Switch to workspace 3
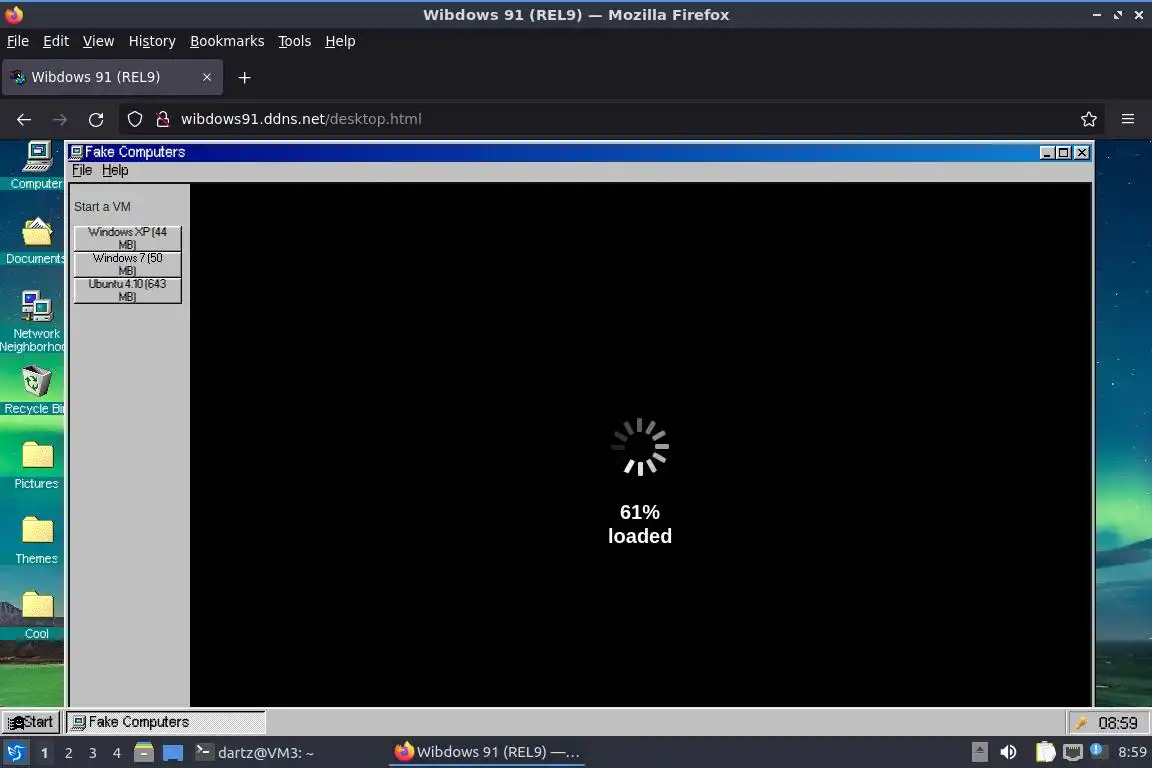Screen dimensions: 1152x768 tap(93, 753)
